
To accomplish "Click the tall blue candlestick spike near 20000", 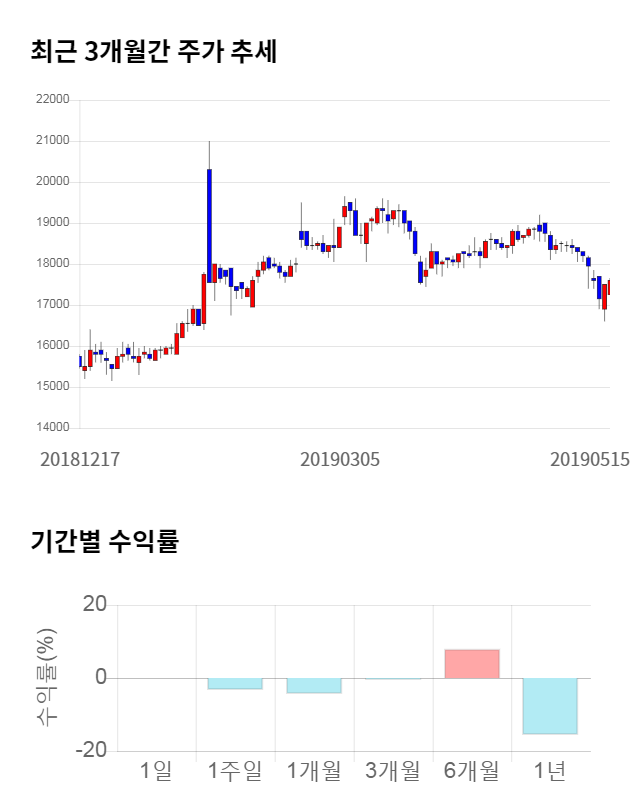I will [209, 225].
